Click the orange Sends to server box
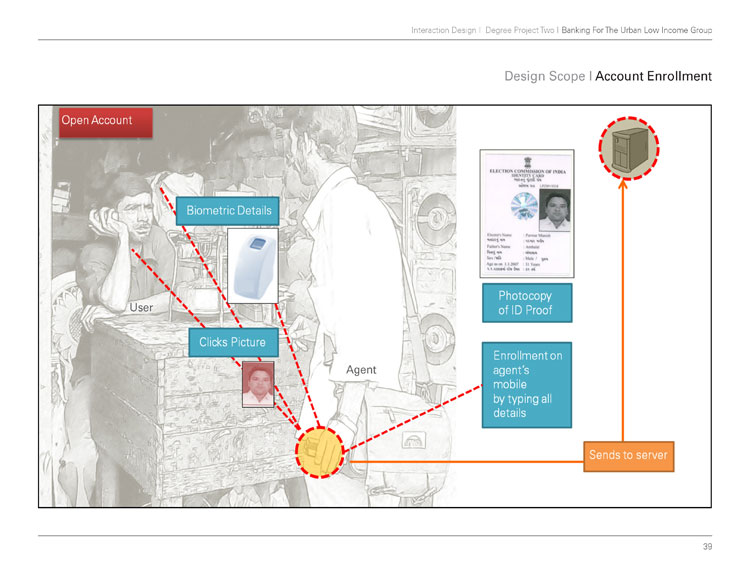 629,456
